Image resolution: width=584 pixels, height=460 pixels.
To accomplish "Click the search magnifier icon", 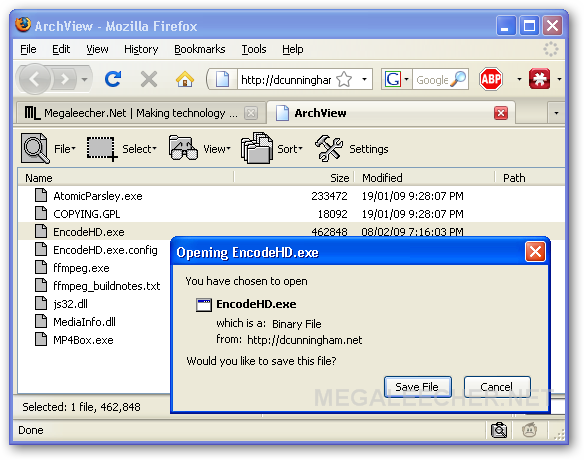I will [458, 79].
